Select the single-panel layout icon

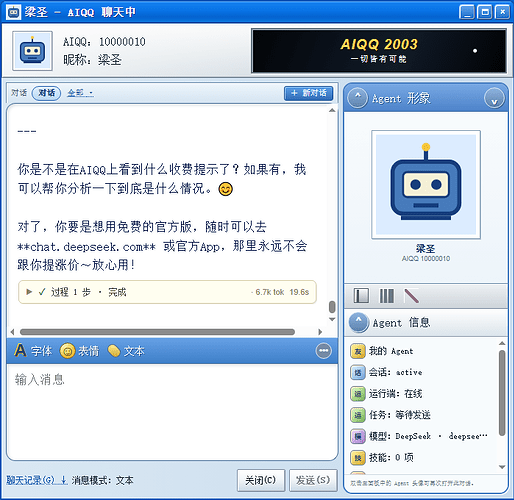click(361, 296)
